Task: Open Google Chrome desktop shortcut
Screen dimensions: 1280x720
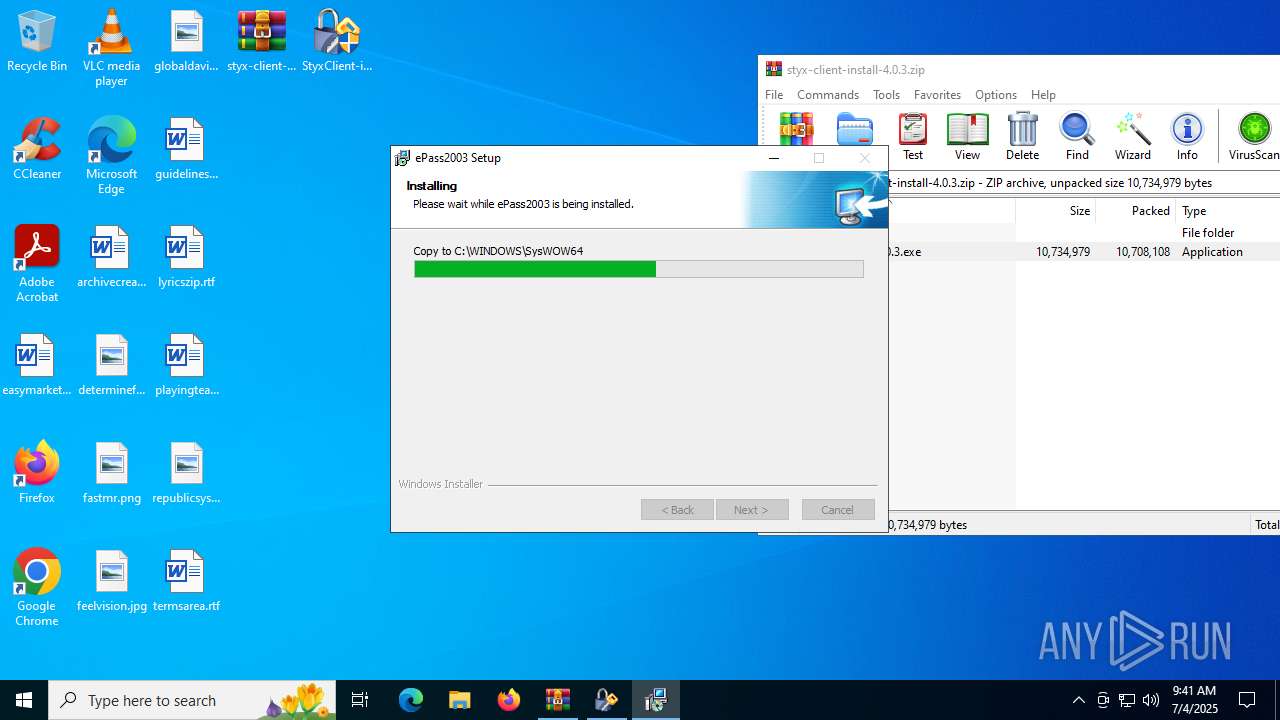Action: 37,588
